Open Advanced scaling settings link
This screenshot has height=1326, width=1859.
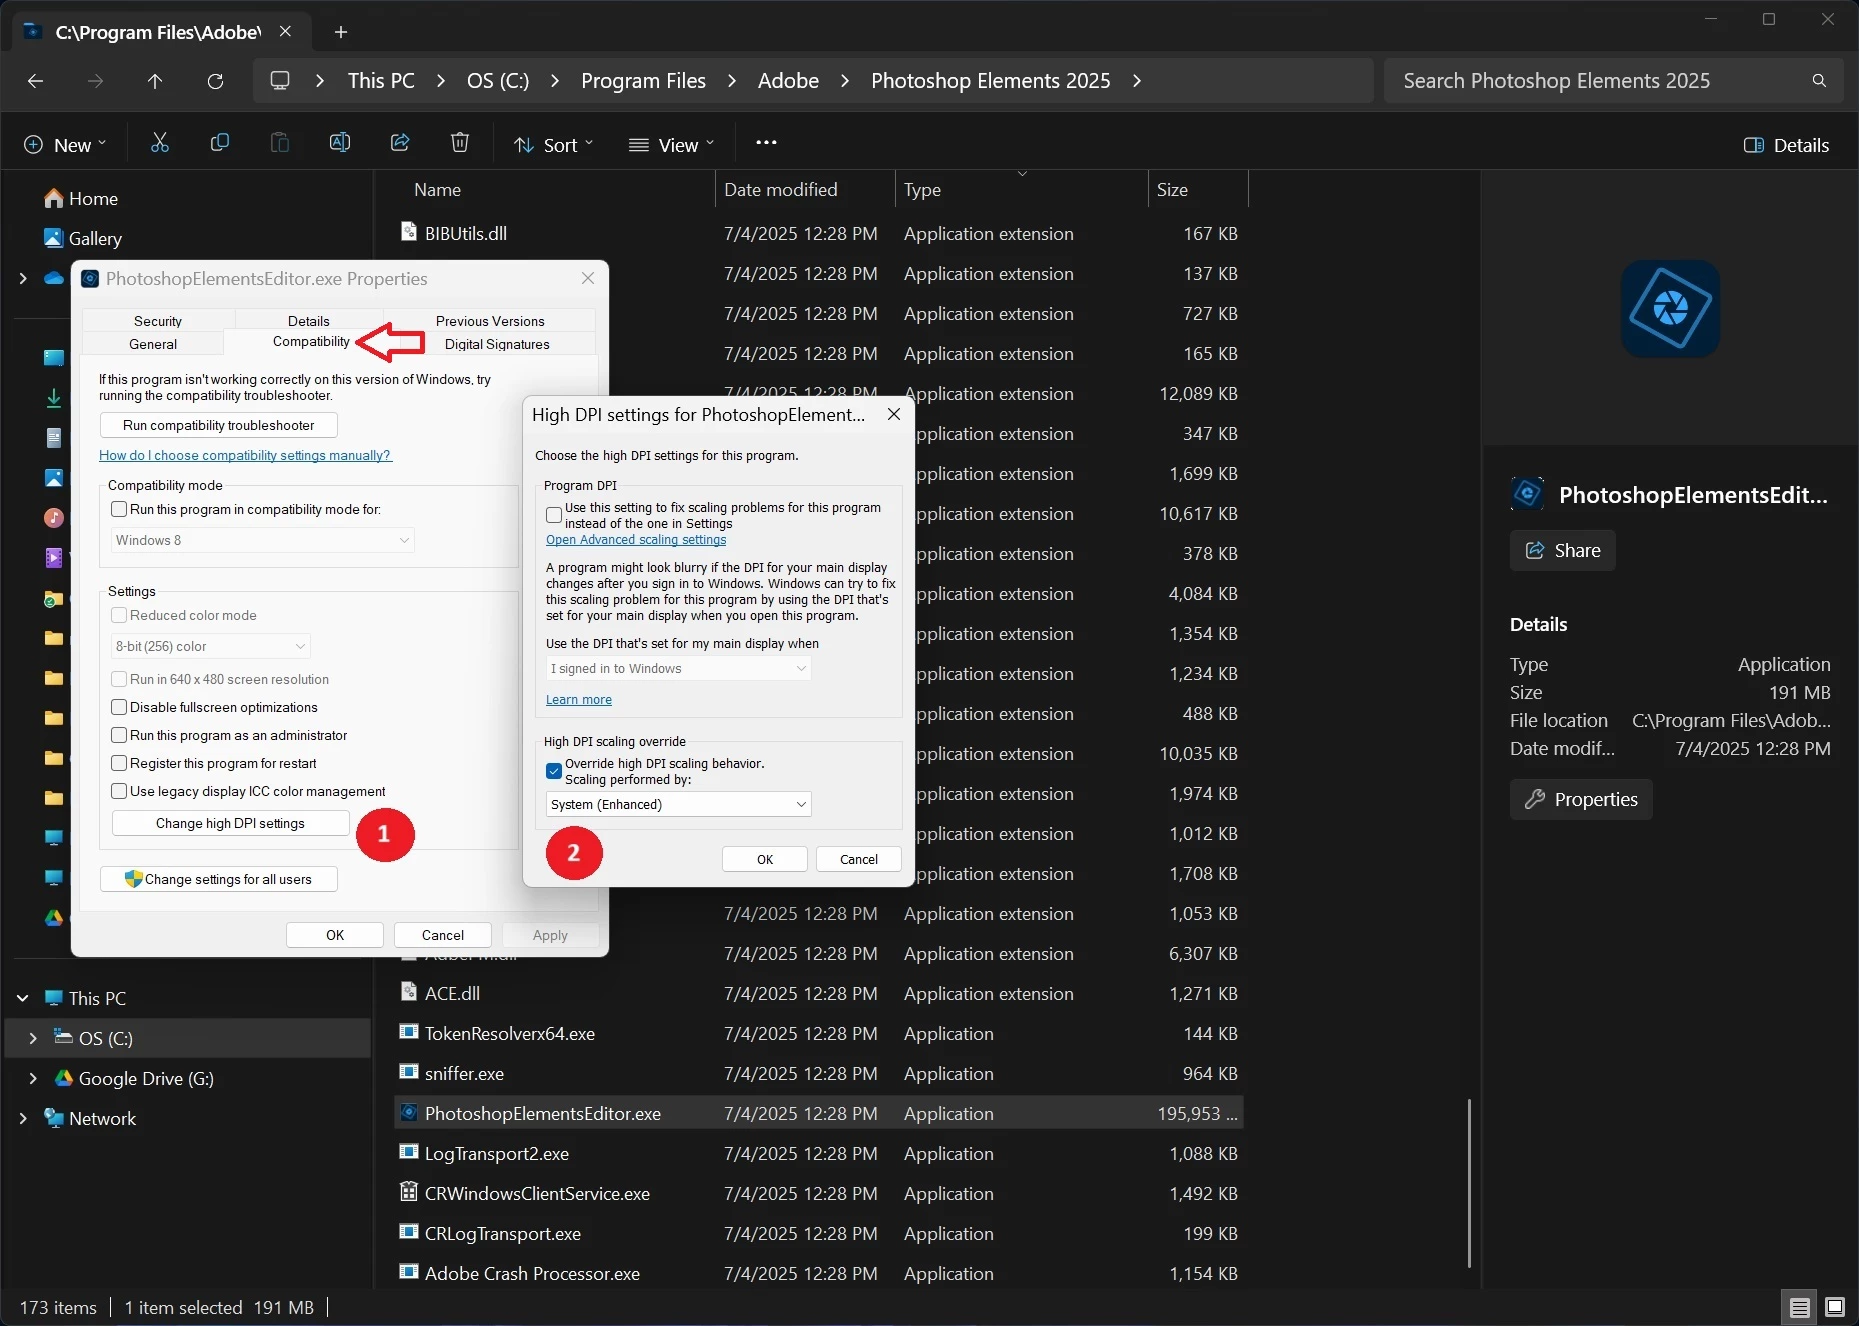(636, 540)
